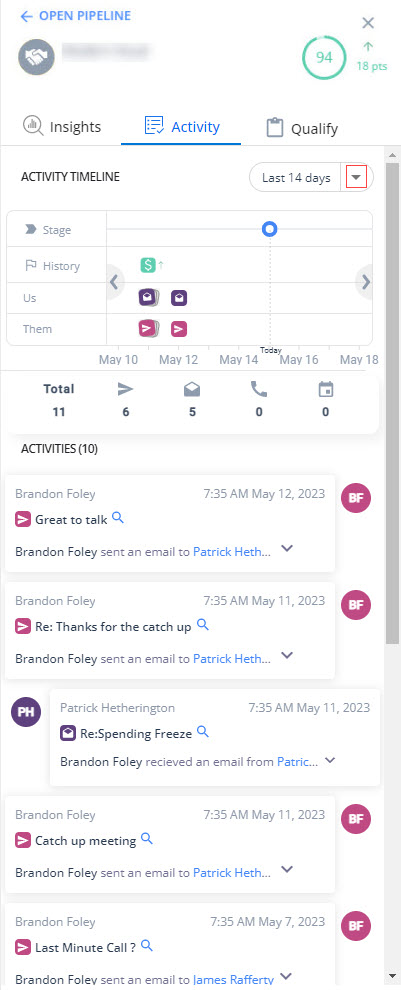Expand the Re:Spending Freeze email details
The image size is (401, 990).
coord(330,760)
